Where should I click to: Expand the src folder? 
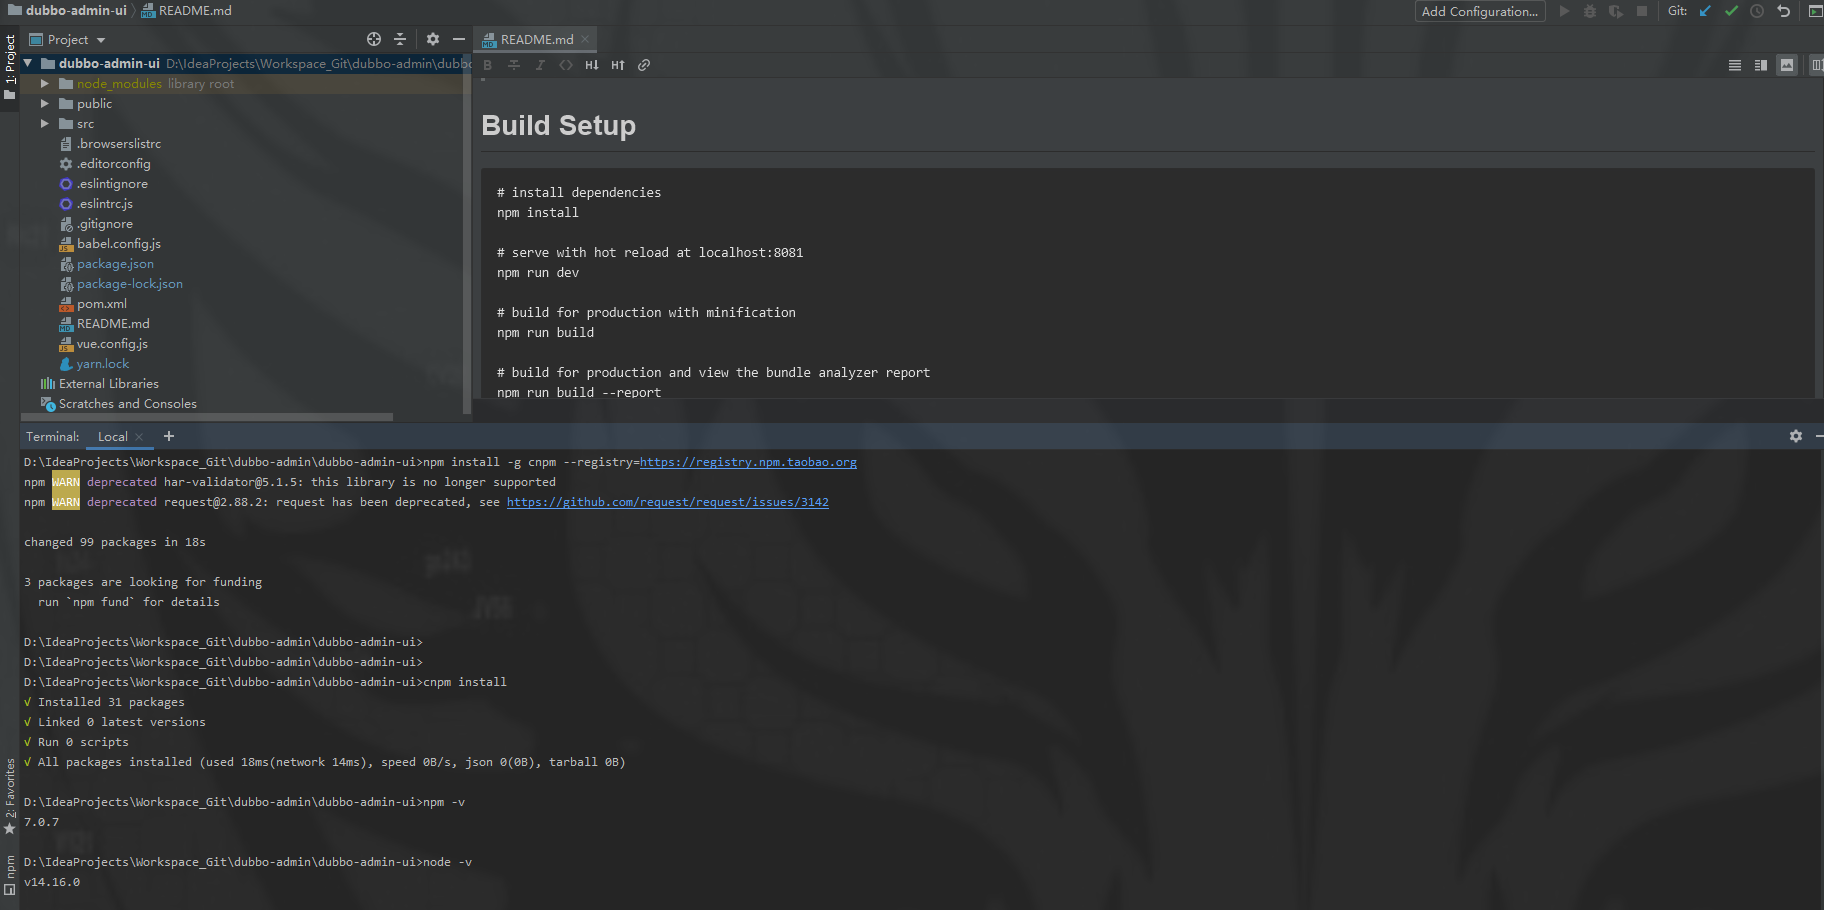pos(45,124)
